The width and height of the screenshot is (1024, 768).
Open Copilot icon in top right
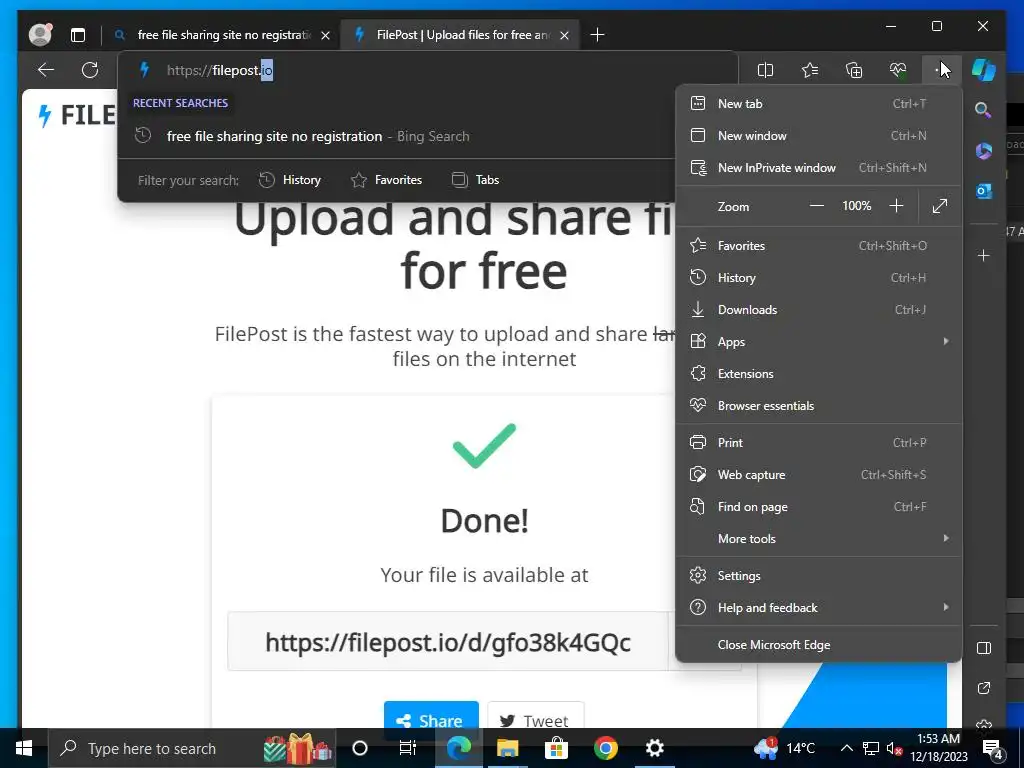[x=984, y=70]
